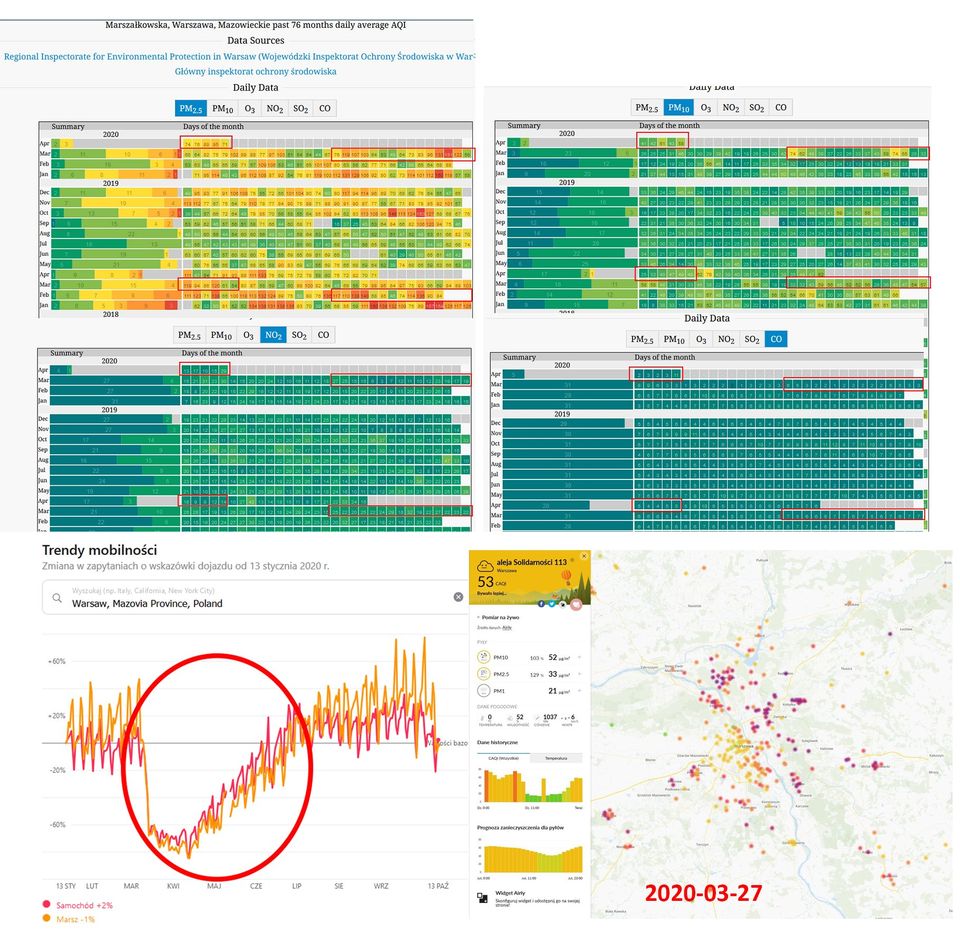Select the CAQI (Wszystkie) history tab
960x932 pixels.
[505, 758]
